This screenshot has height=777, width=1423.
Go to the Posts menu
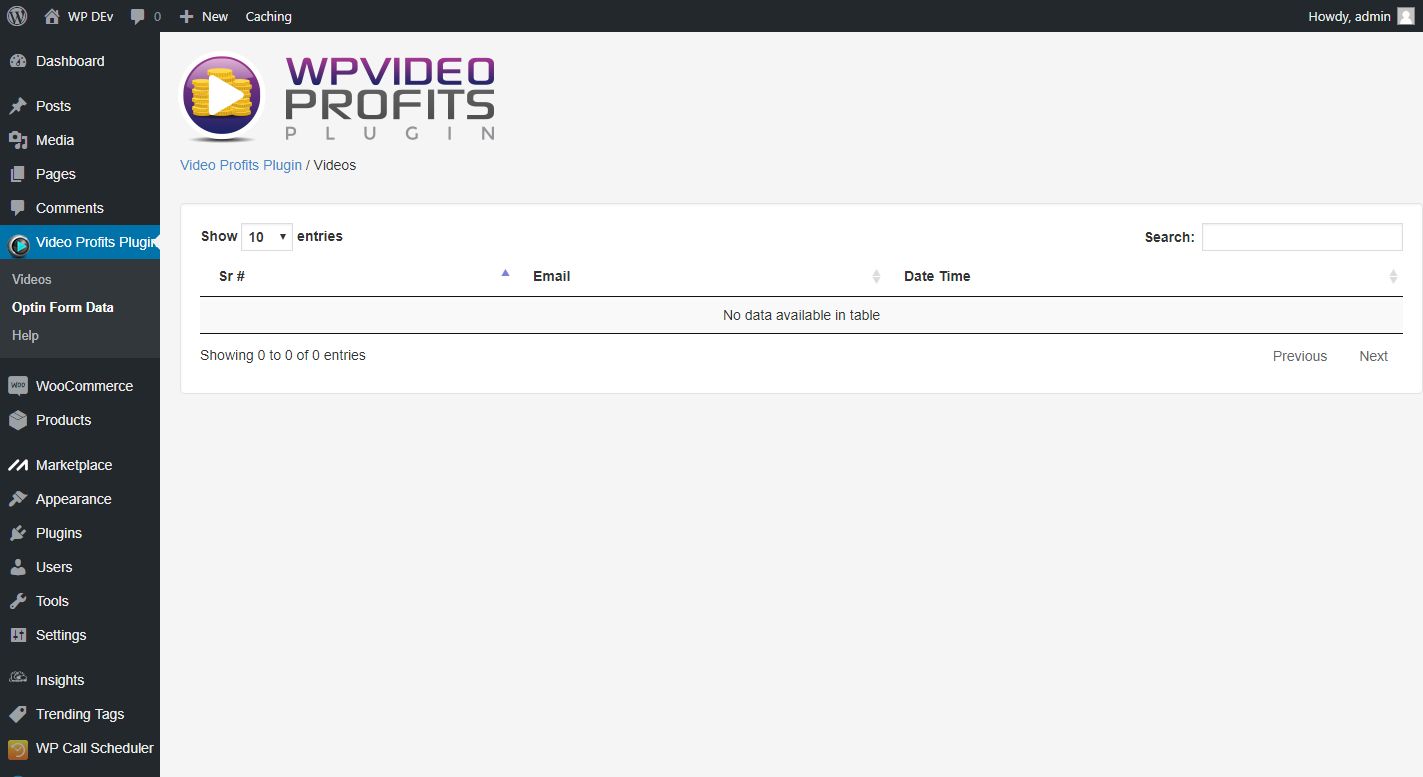53,106
